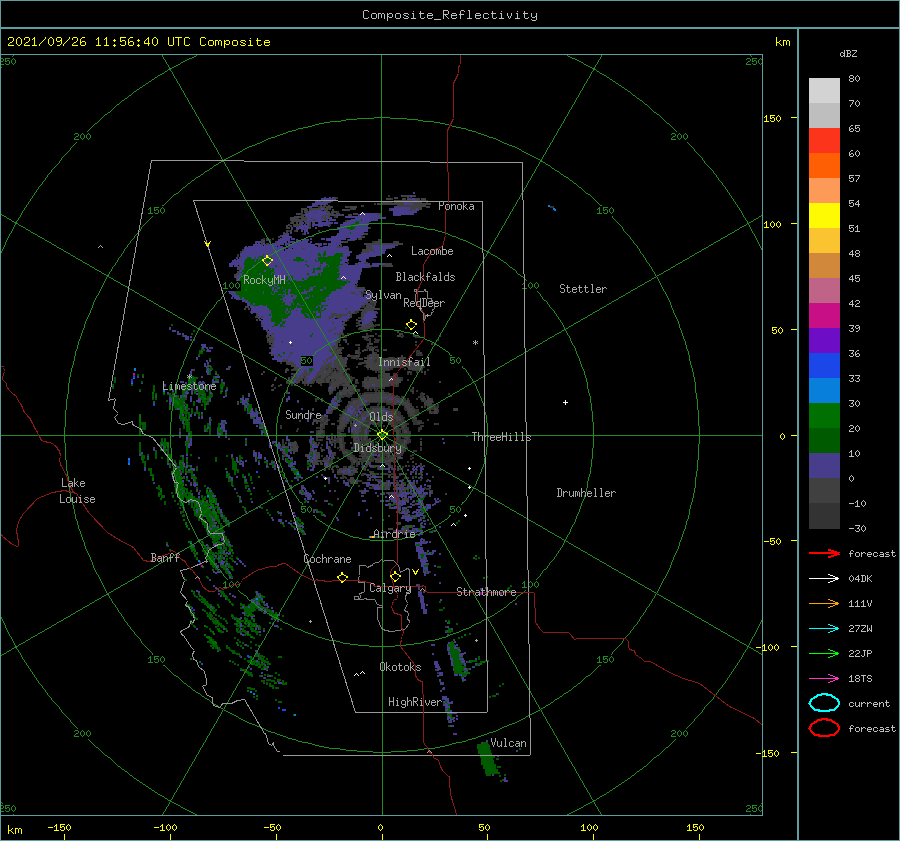Click the red forecast arrow icon
900x841 pixels.
(x=824, y=553)
